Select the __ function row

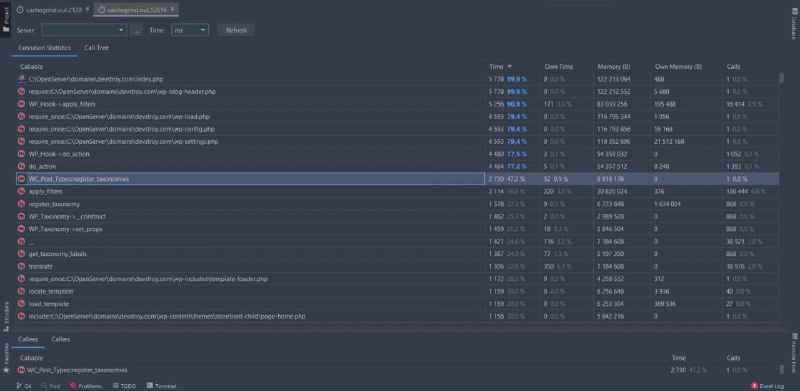pos(397,241)
